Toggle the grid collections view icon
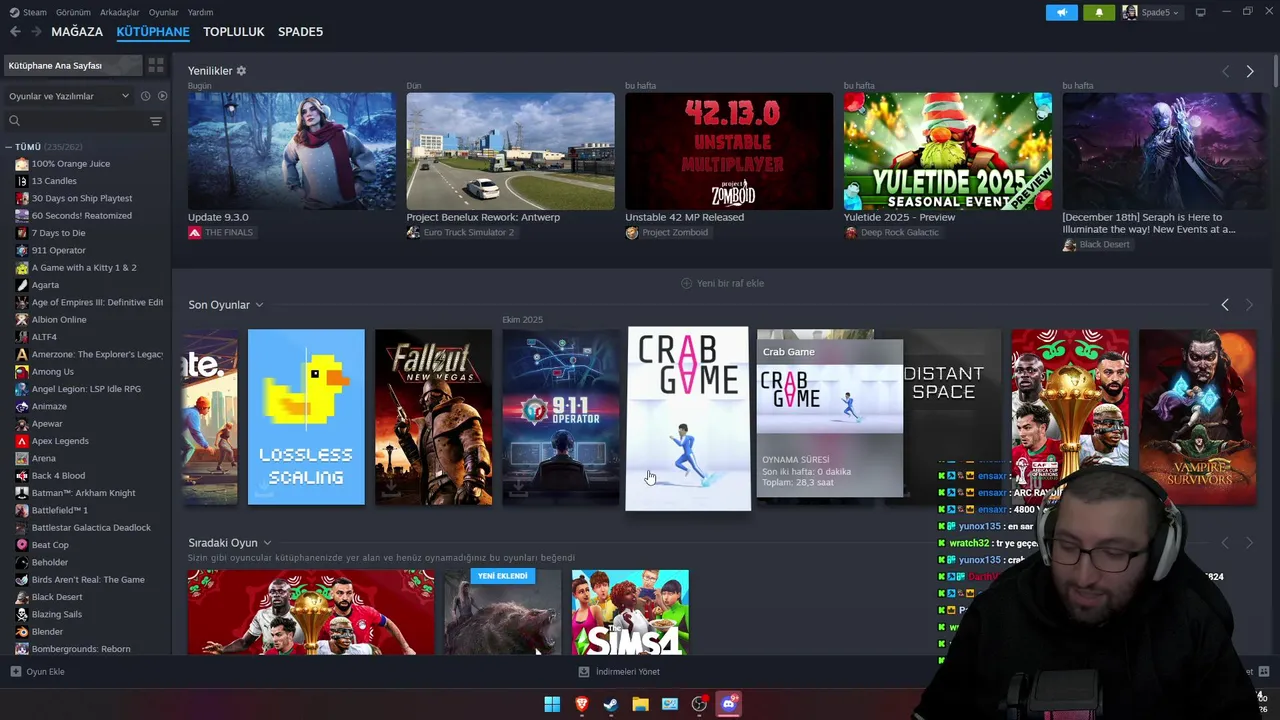Image resolution: width=1280 pixels, height=720 pixels. pyautogui.click(x=156, y=65)
